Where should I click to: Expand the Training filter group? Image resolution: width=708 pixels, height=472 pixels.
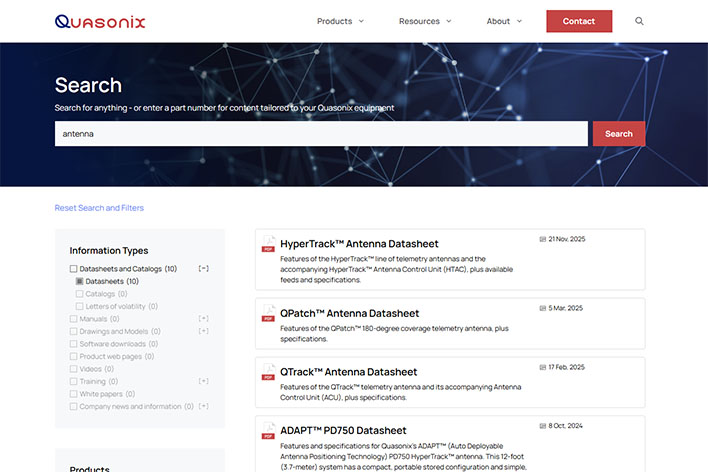click(204, 381)
